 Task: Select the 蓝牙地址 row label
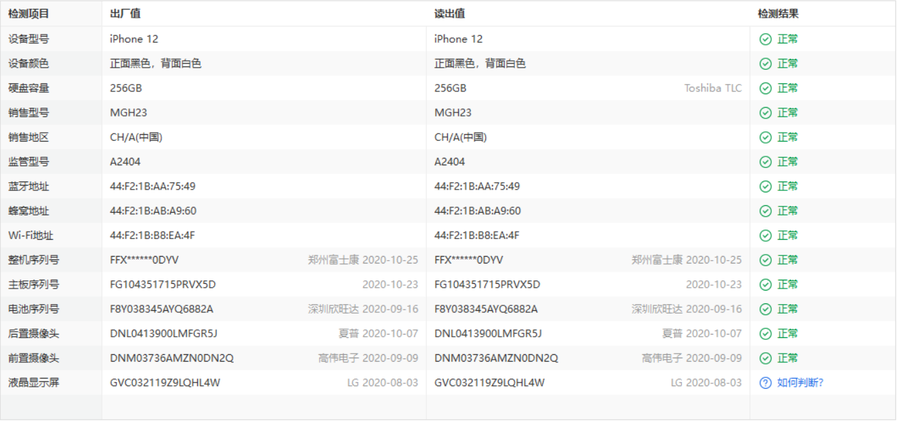(29, 187)
